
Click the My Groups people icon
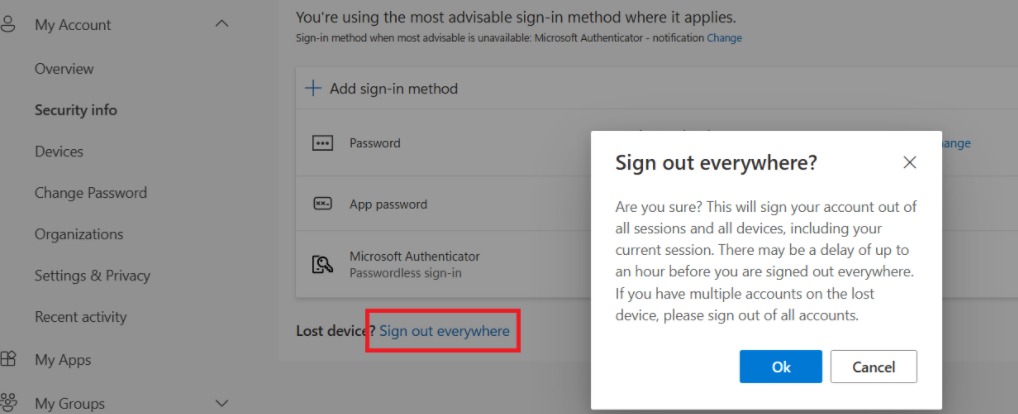[9, 403]
